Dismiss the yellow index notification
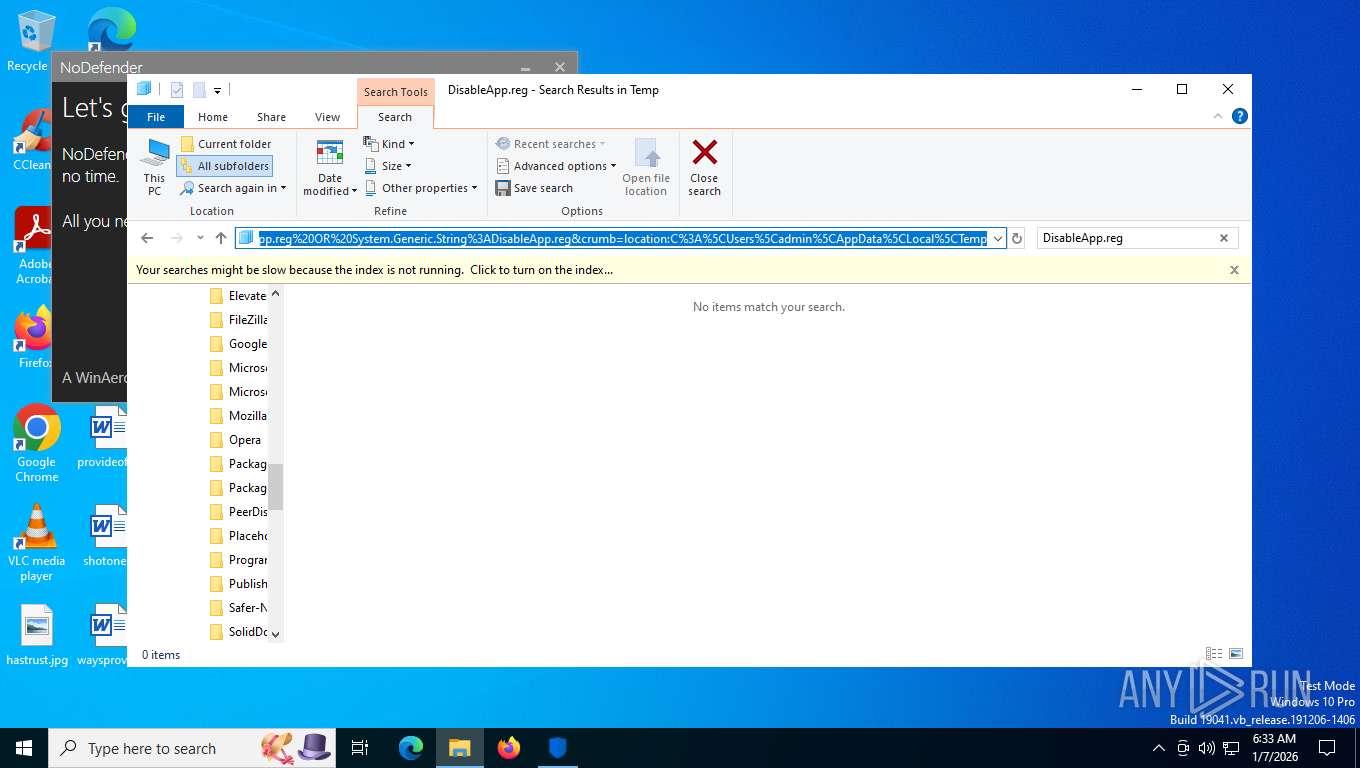The image size is (1360, 768). click(x=1234, y=270)
